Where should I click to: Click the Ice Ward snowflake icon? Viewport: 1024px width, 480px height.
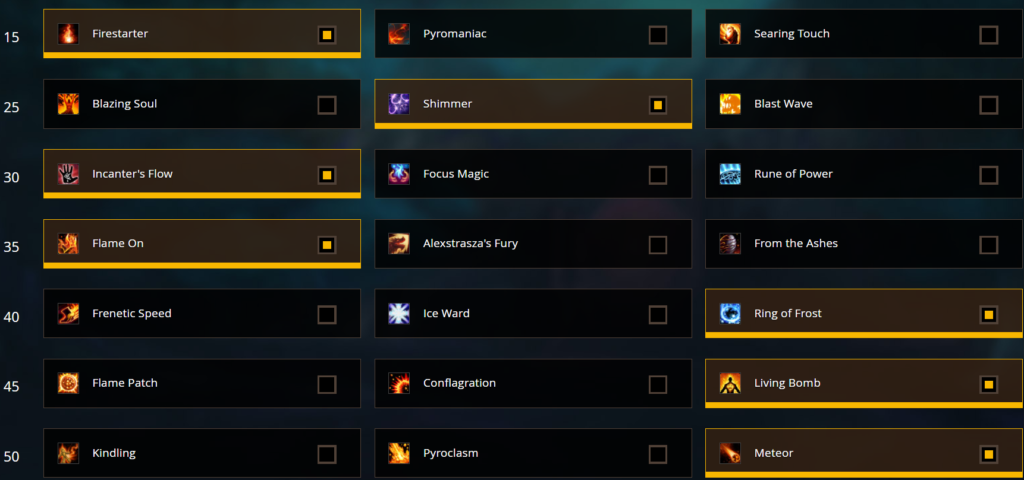pyautogui.click(x=399, y=313)
